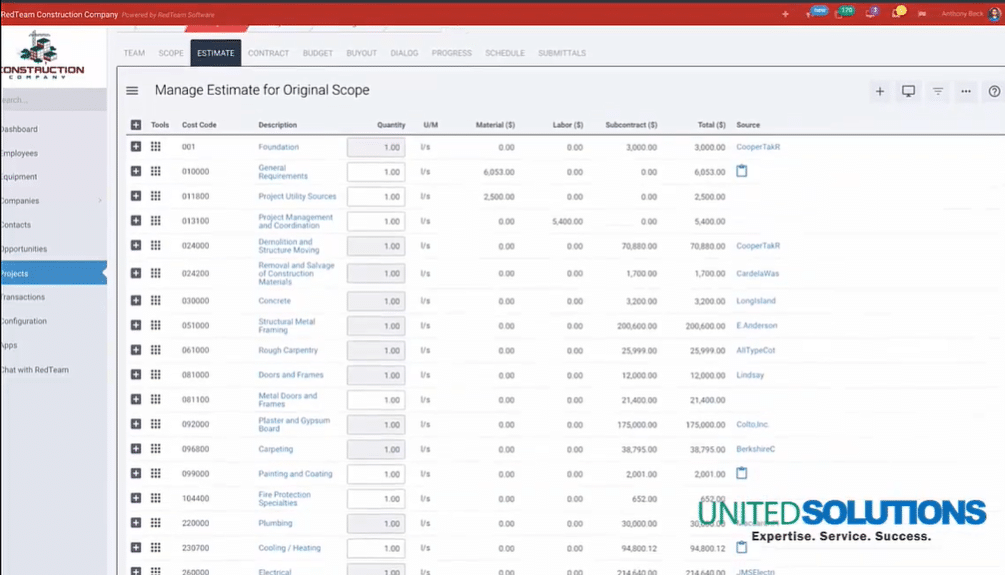Open the tools grid for Foundation row

click(156, 147)
